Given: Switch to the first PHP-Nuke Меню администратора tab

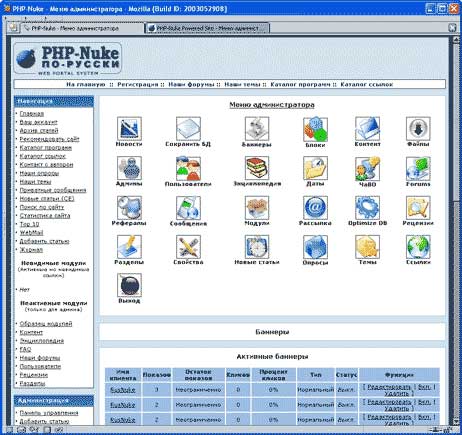Looking at the screenshot, I should (82, 28).
